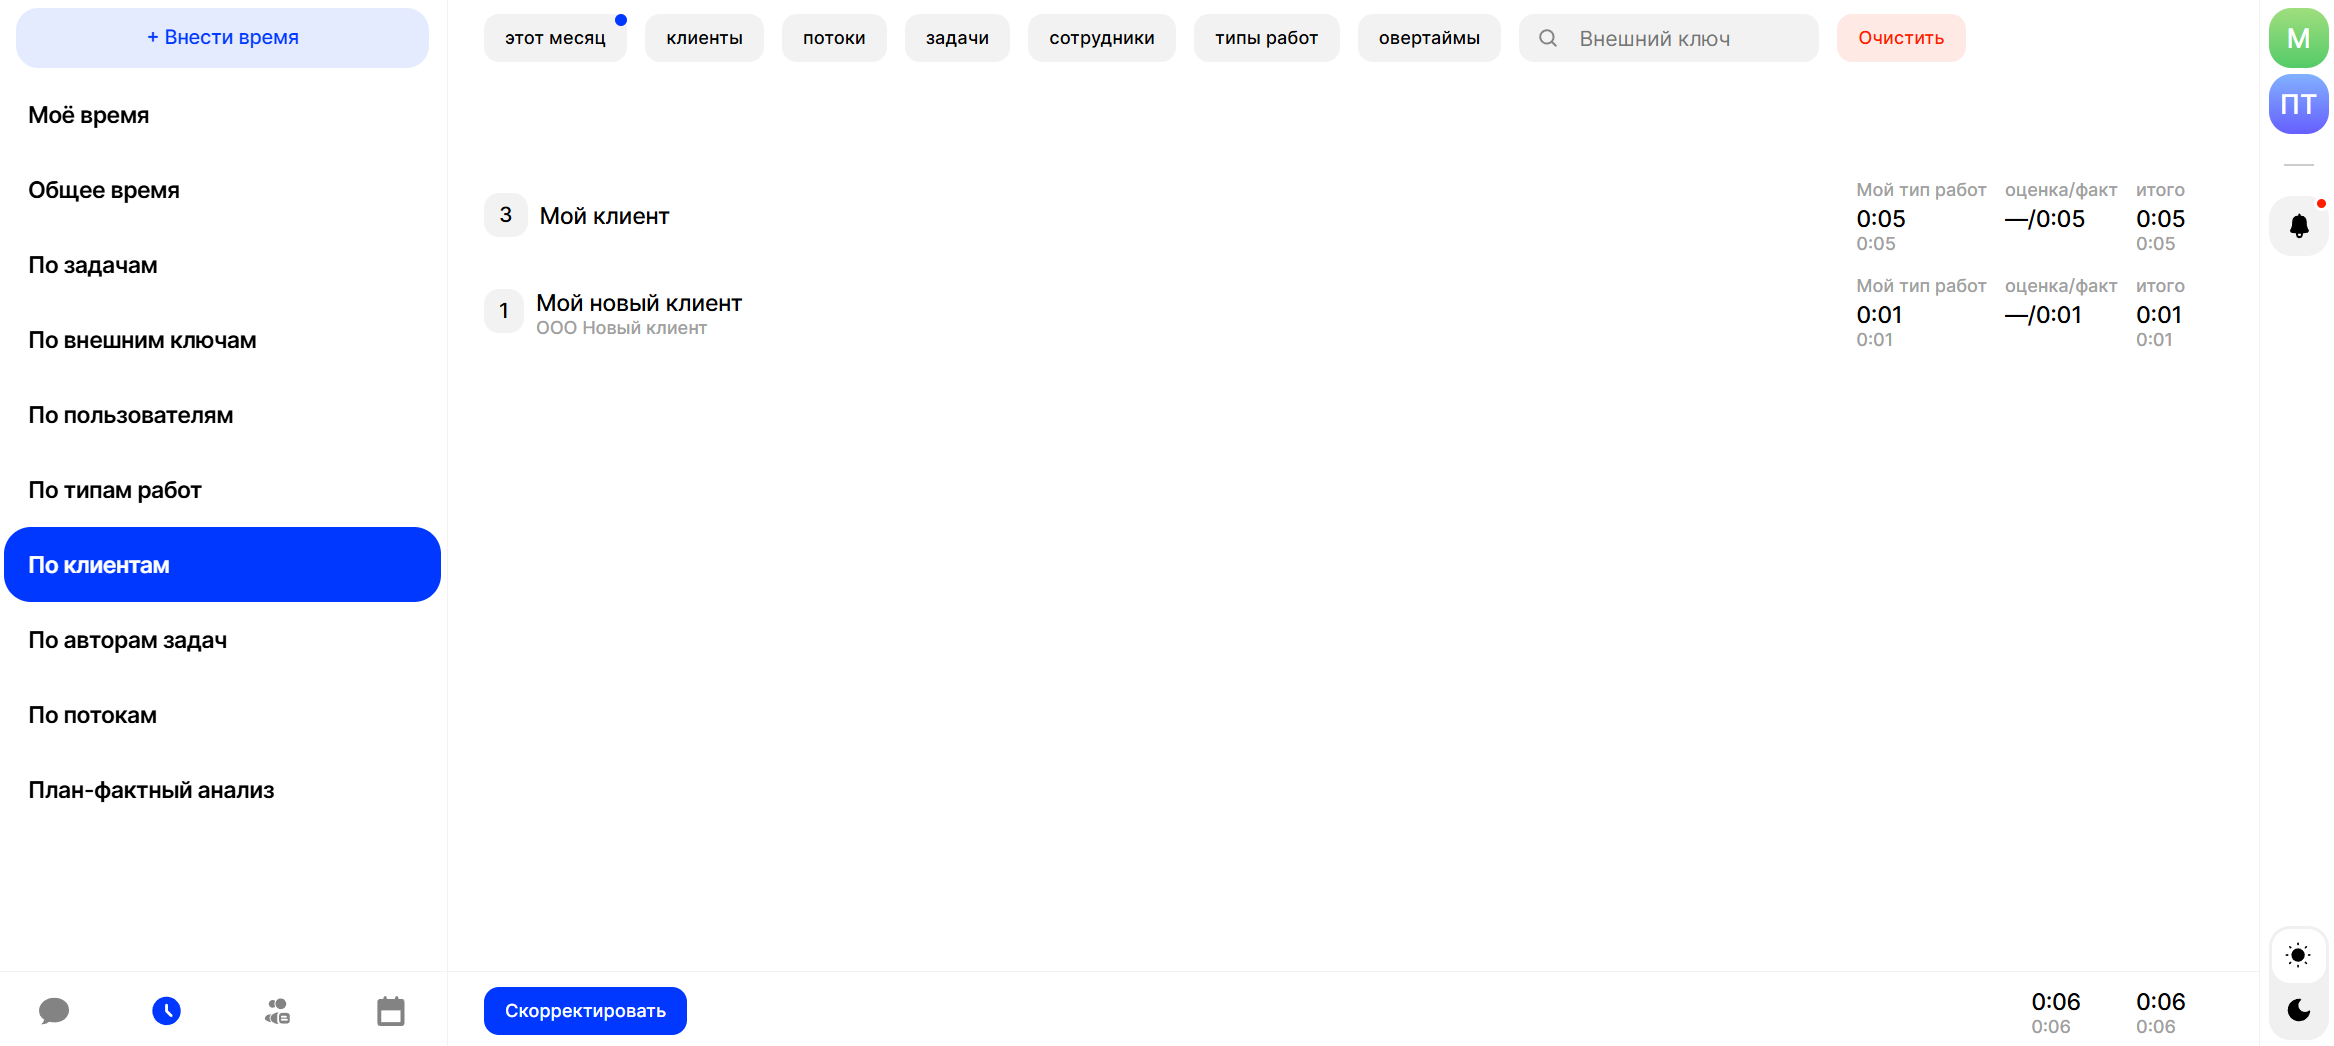Open the chat messages icon
This screenshot has height=1046, width=2334.
point(54,1011)
